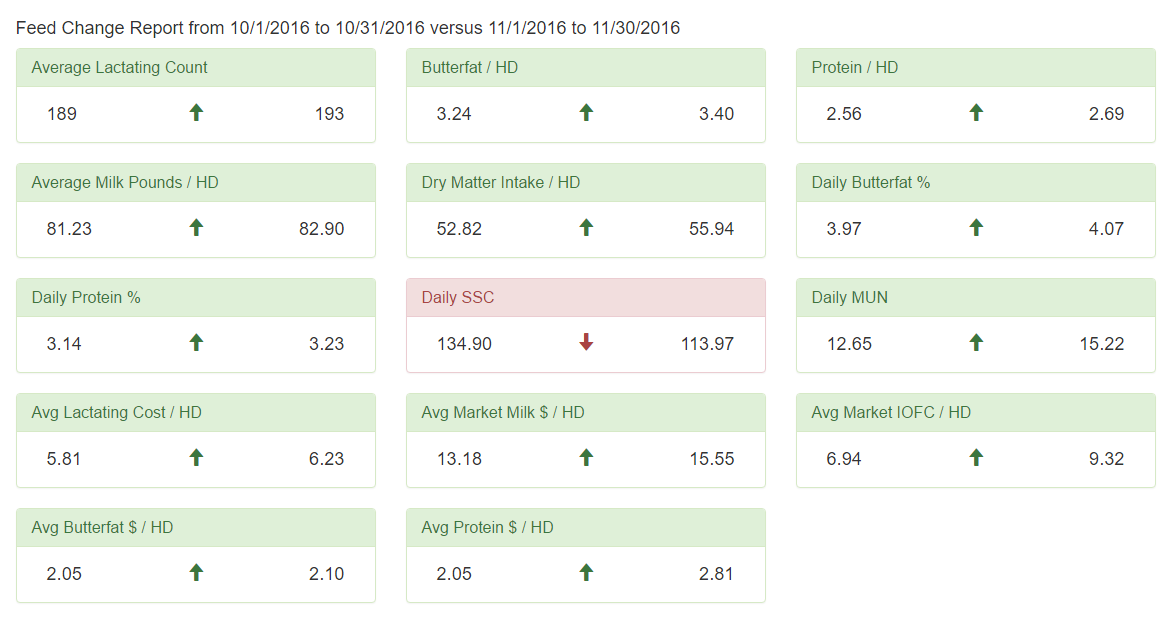Click the up arrow in Avg Market IOFC card
The image size is (1175, 630).
976,458
